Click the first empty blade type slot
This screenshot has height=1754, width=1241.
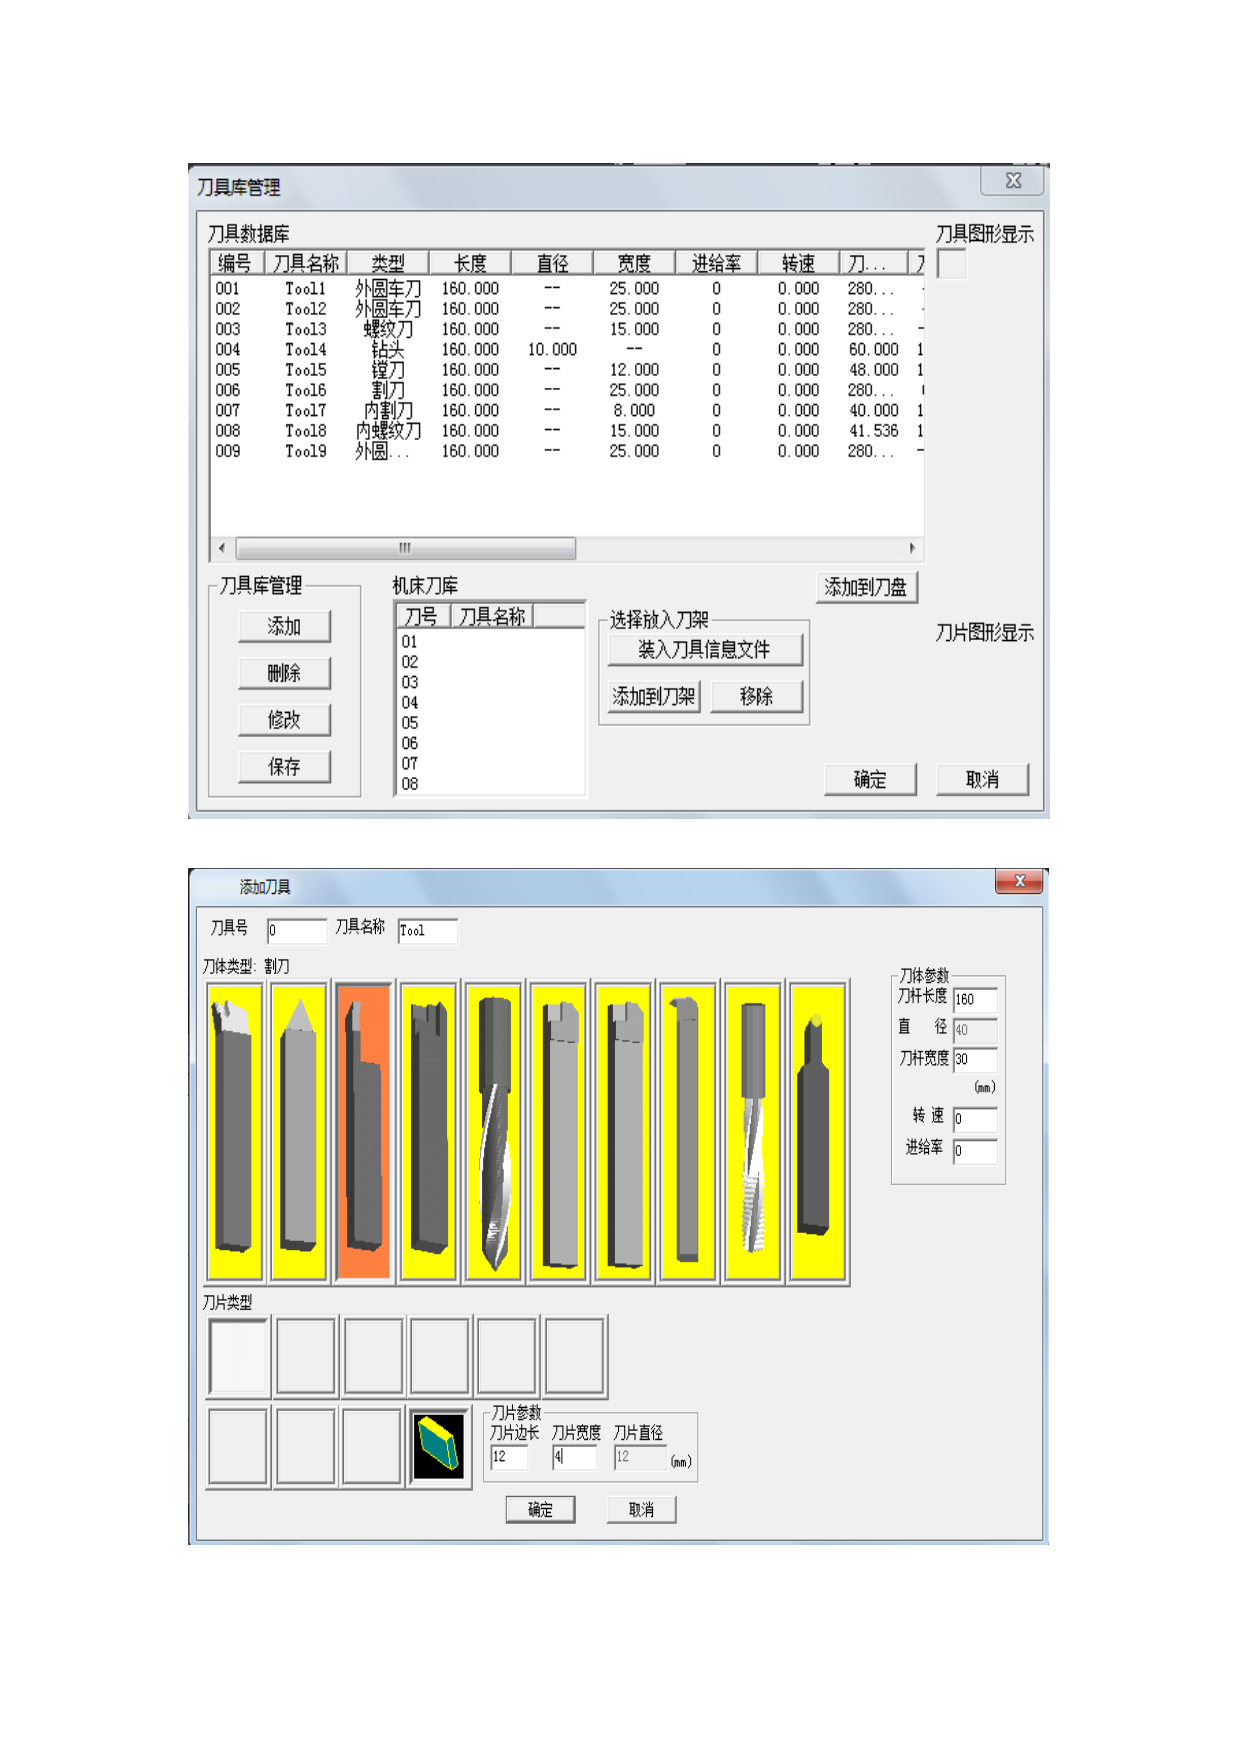238,1356
